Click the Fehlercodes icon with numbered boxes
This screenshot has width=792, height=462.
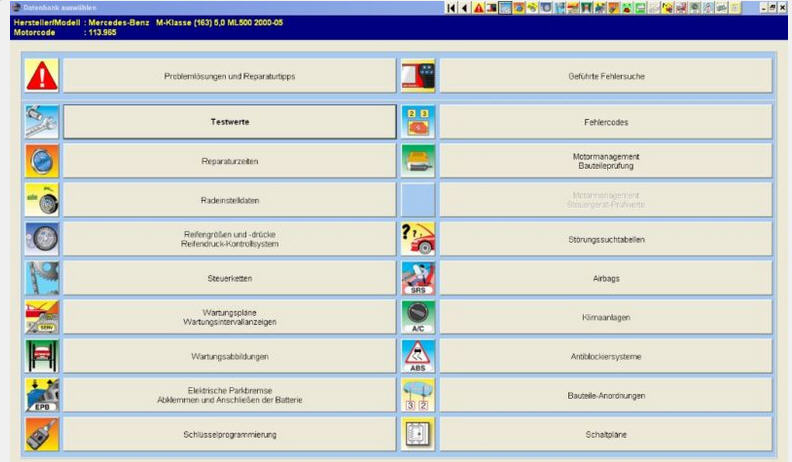(x=417, y=122)
